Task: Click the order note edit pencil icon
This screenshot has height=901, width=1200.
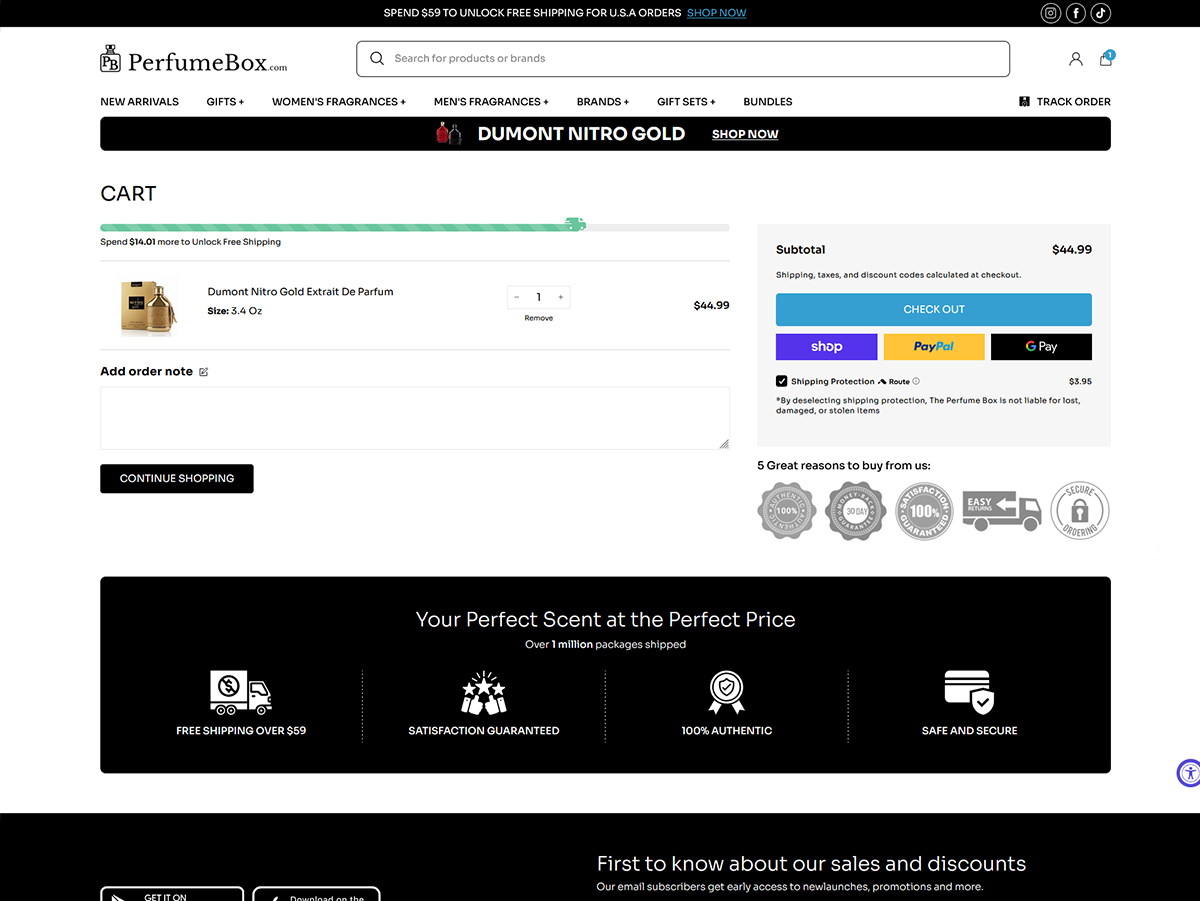Action: tap(204, 372)
